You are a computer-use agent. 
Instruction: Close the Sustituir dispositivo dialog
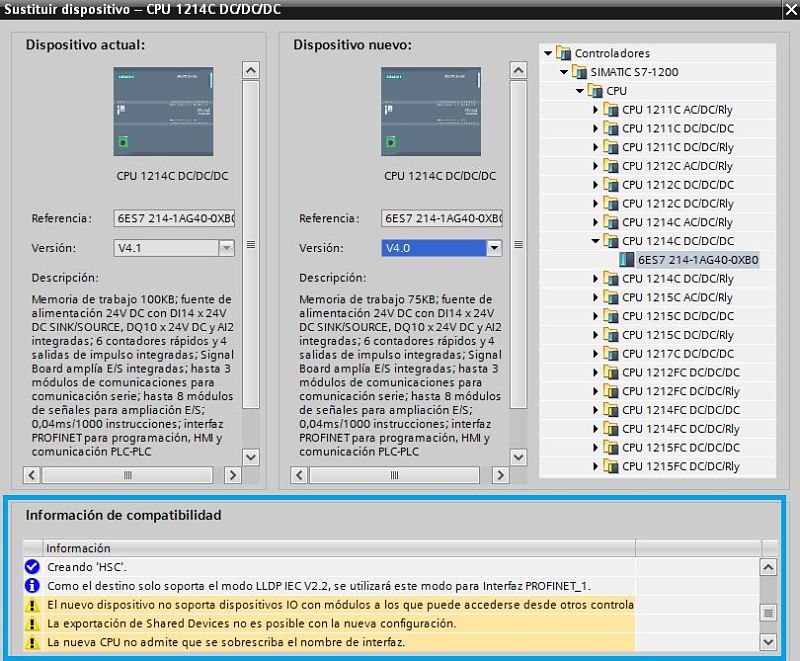[791, 10]
